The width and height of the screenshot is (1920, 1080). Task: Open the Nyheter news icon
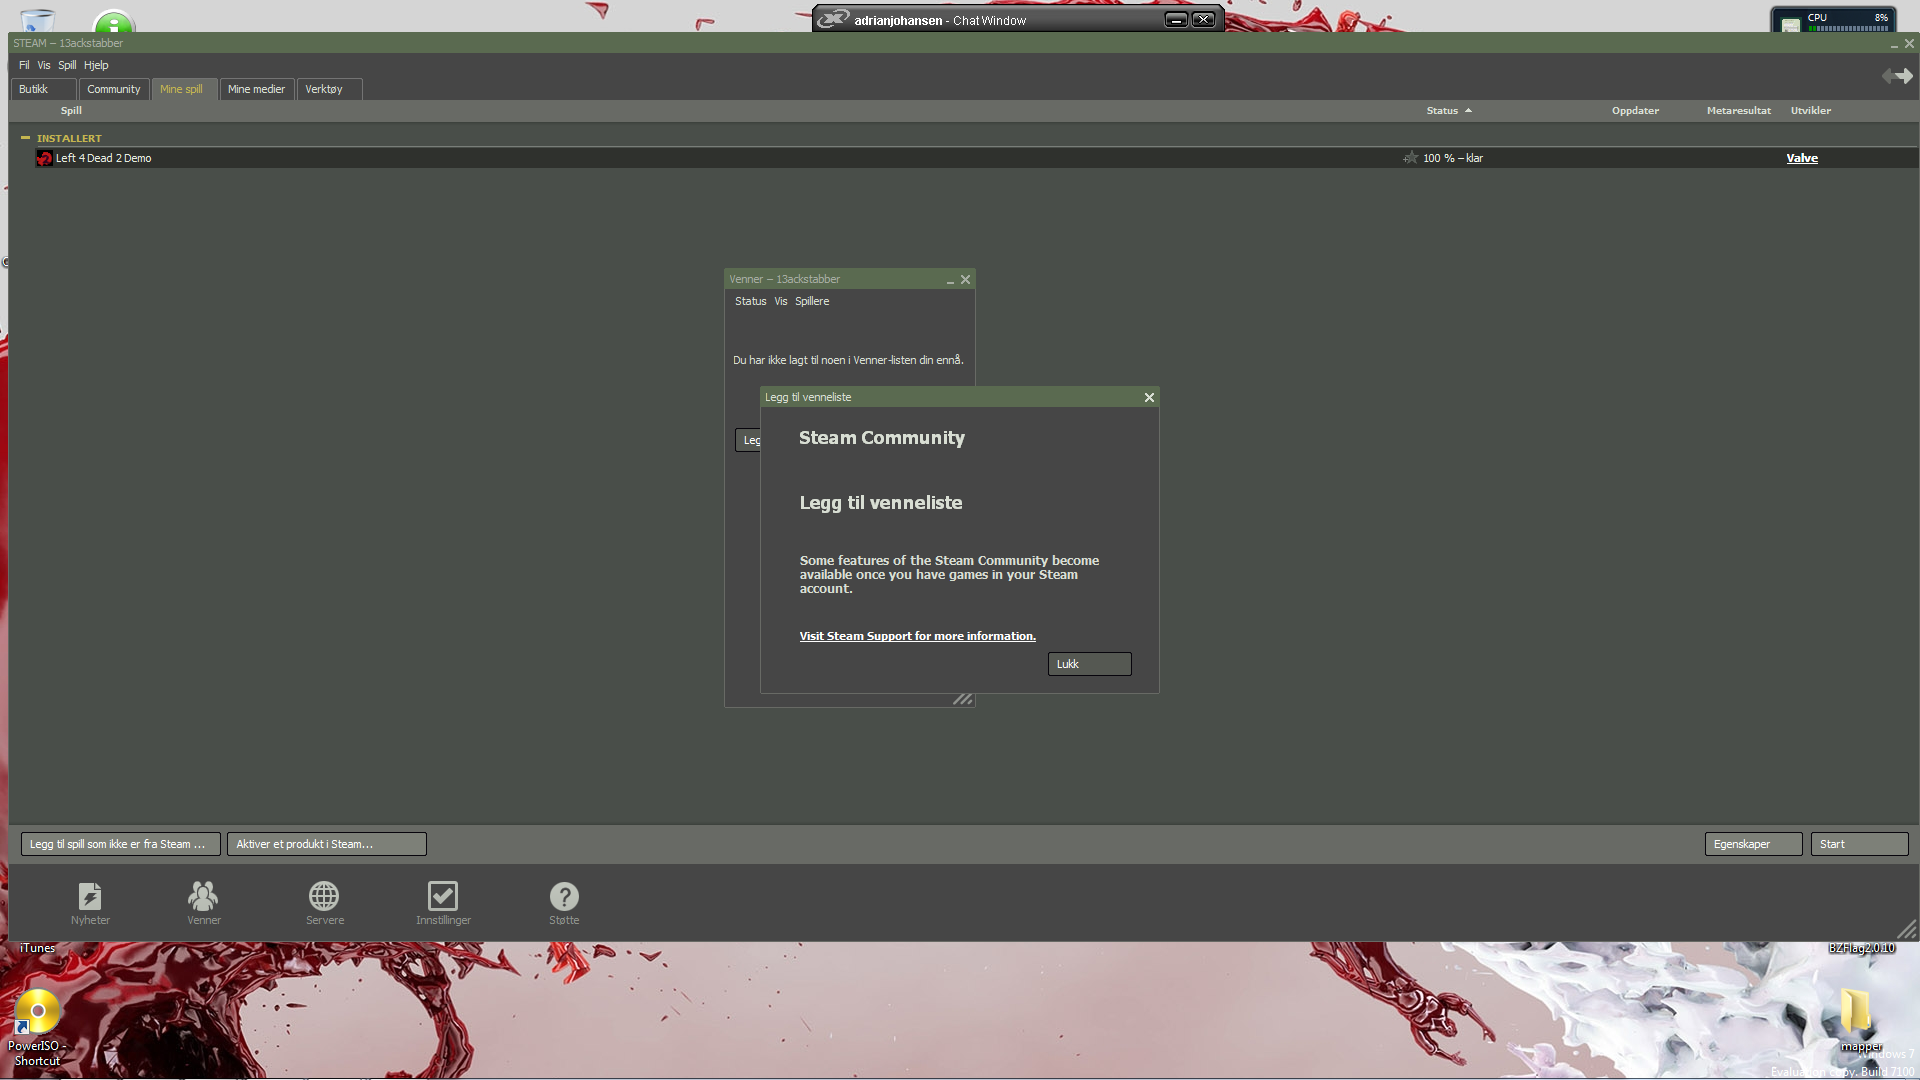pos(90,896)
